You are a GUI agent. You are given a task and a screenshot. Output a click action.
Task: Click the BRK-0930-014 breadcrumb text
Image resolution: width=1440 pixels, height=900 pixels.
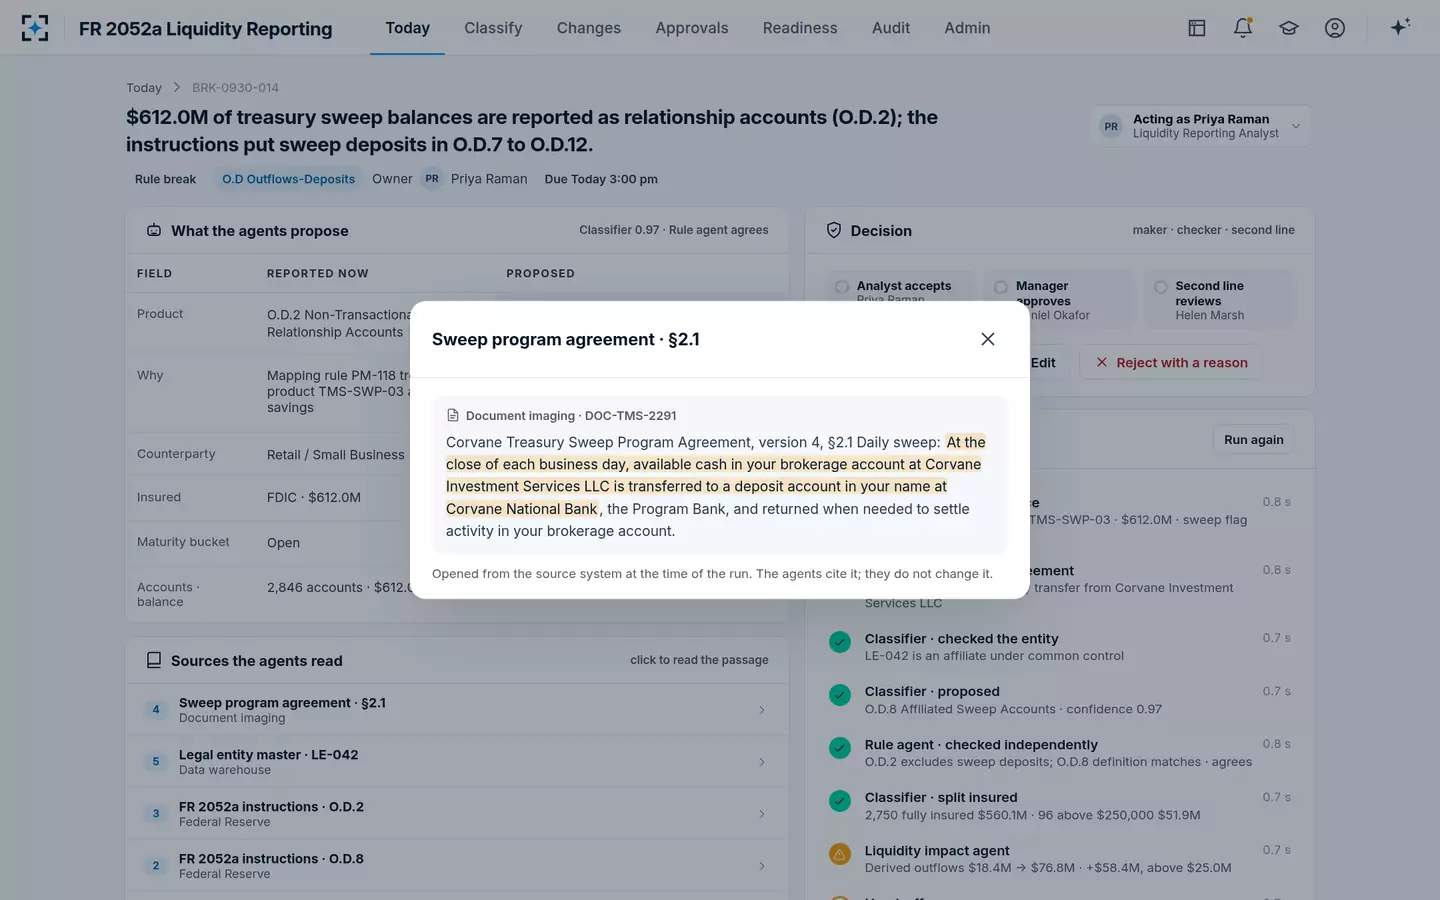point(235,88)
